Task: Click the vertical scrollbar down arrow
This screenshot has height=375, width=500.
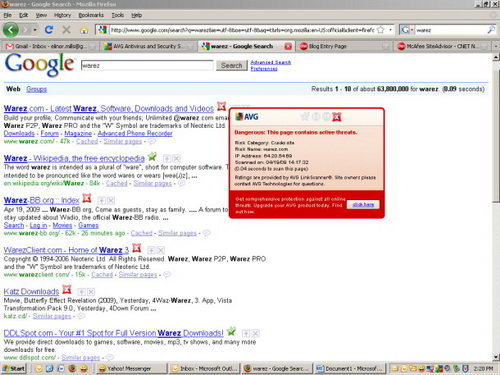Action: point(496,357)
